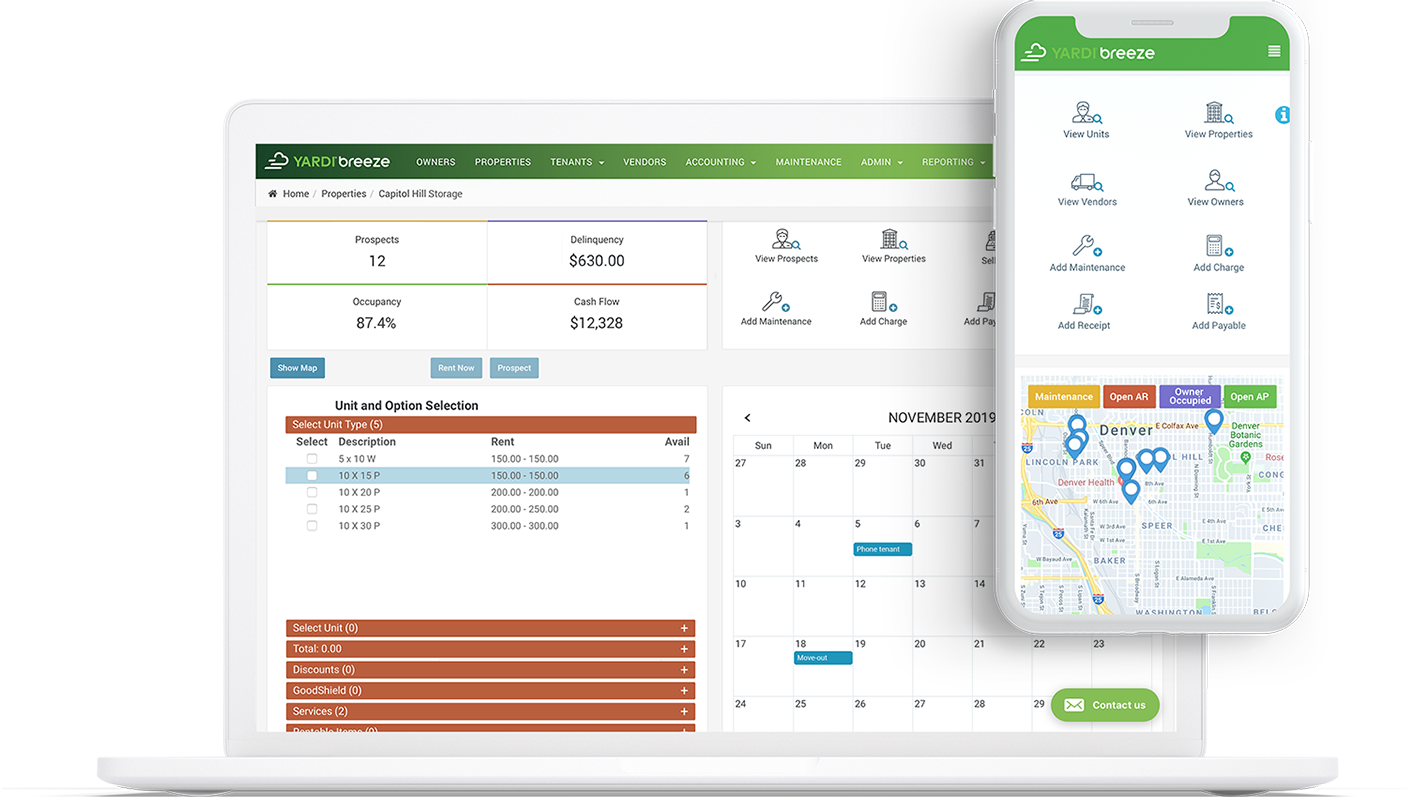The image size is (1416, 797).
Task: Click the Yardi Breeze logo on phone
Action: pos(1088,52)
